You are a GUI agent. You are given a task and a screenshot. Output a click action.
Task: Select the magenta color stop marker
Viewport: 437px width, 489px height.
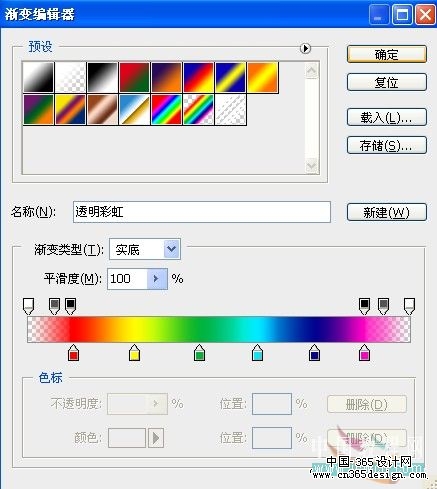coord(364,353)
